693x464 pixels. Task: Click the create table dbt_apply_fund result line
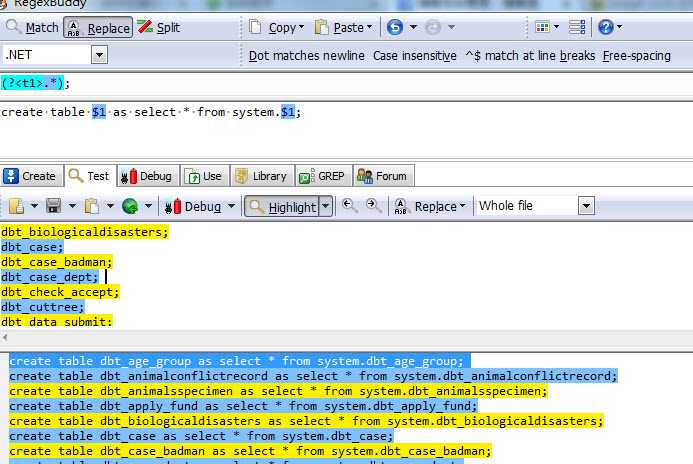(244, 406)
